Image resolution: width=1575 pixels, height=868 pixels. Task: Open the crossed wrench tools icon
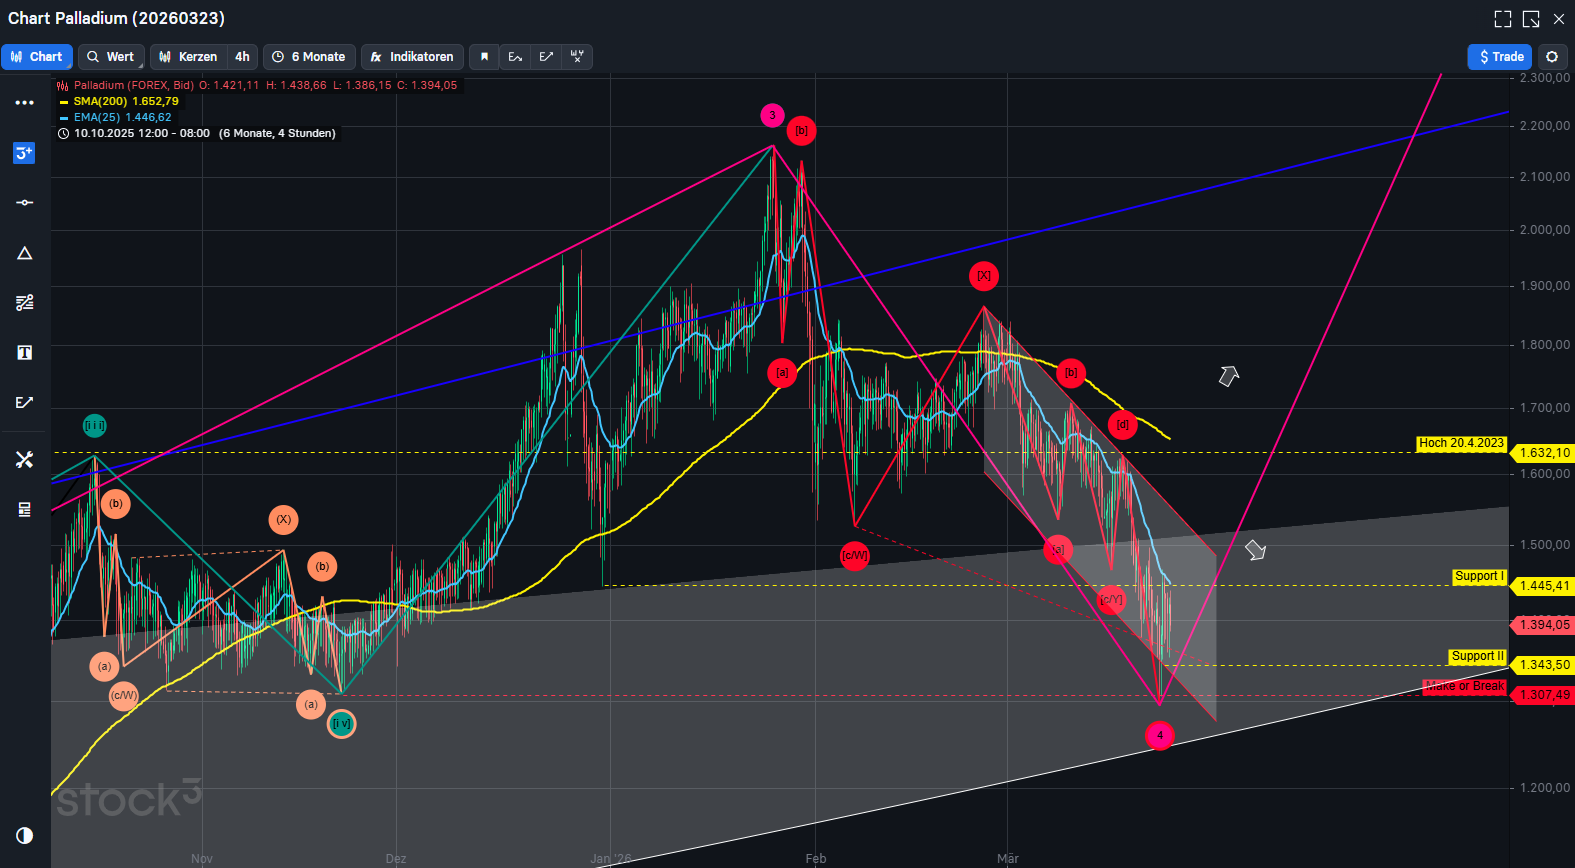click(25, 459)
